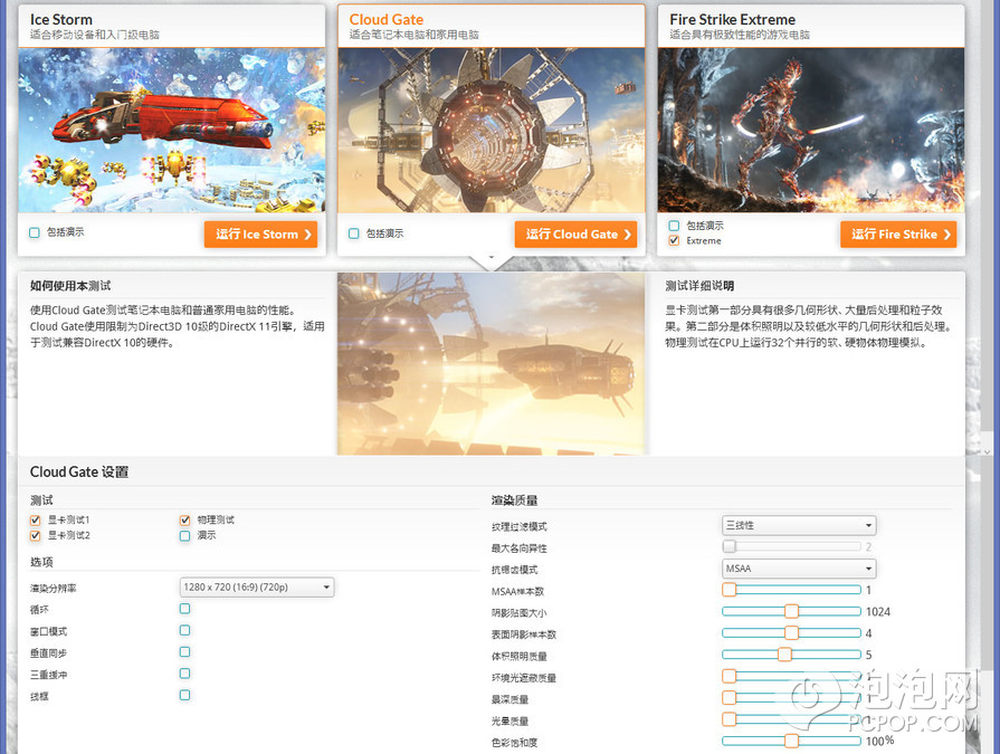Click the MSAA样本数 slider
Image resolution: width=1000 pixels, height=754 pixels.
[791, 589]
